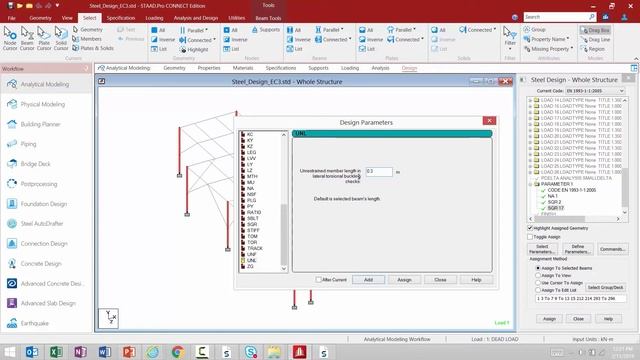Open the File menu
640x360 pixels.
click(11, 18)
